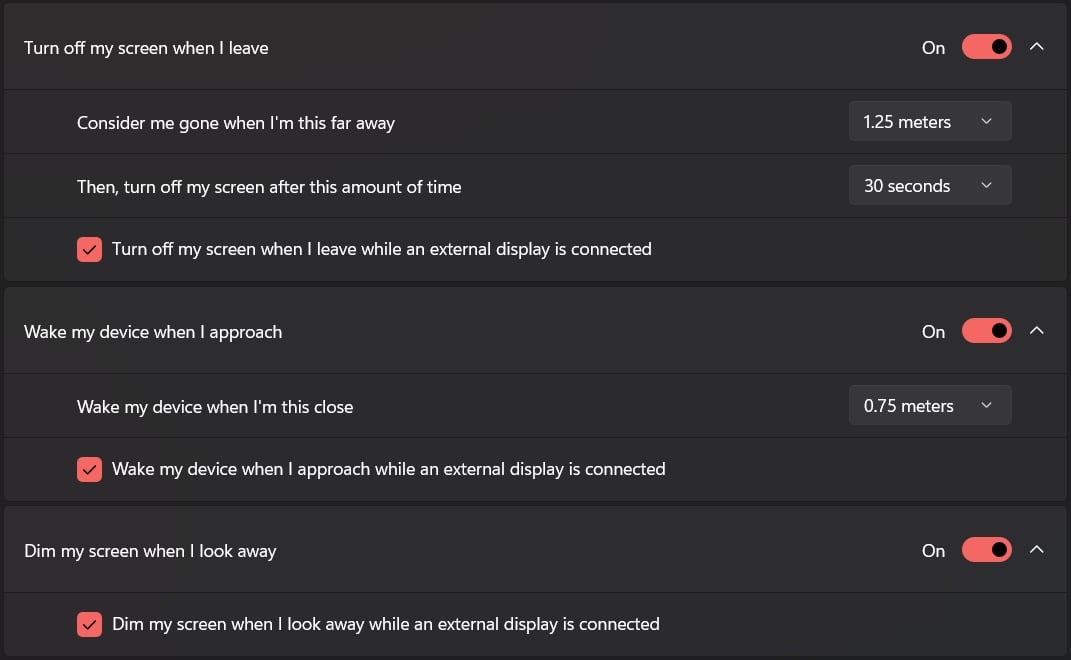Click the On label beside Dim my screen toggle
Image resolution: width=1071 pixels, height=660 pixels.
click(933, 551)
